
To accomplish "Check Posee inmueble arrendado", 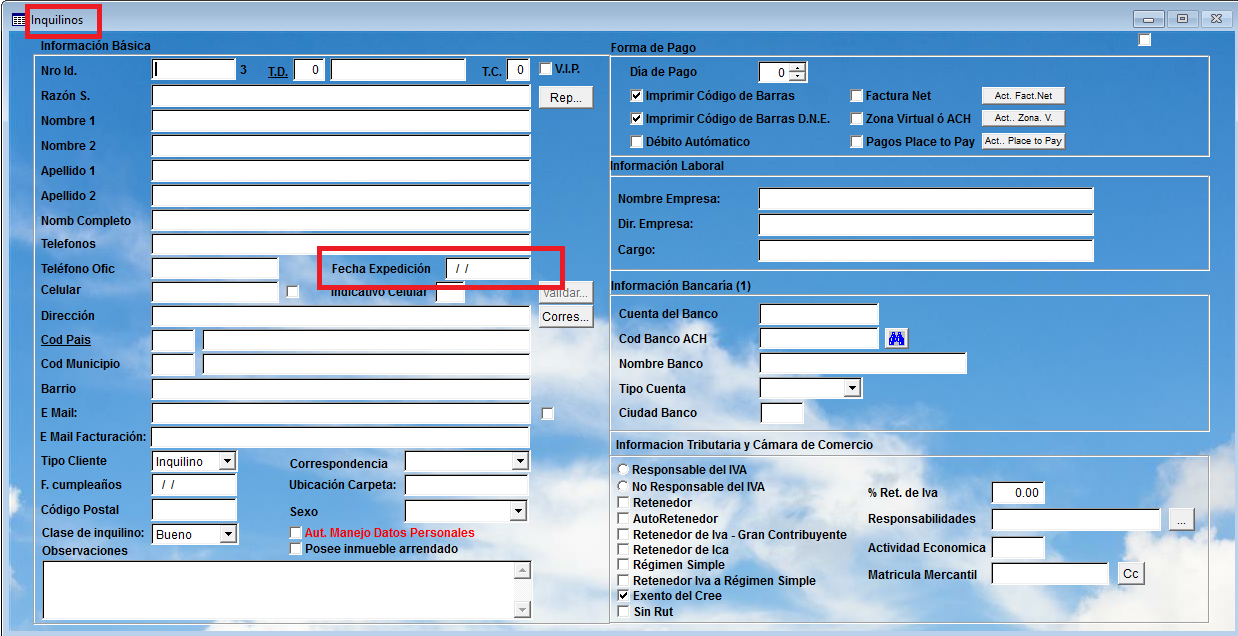I will coord(296,549).
